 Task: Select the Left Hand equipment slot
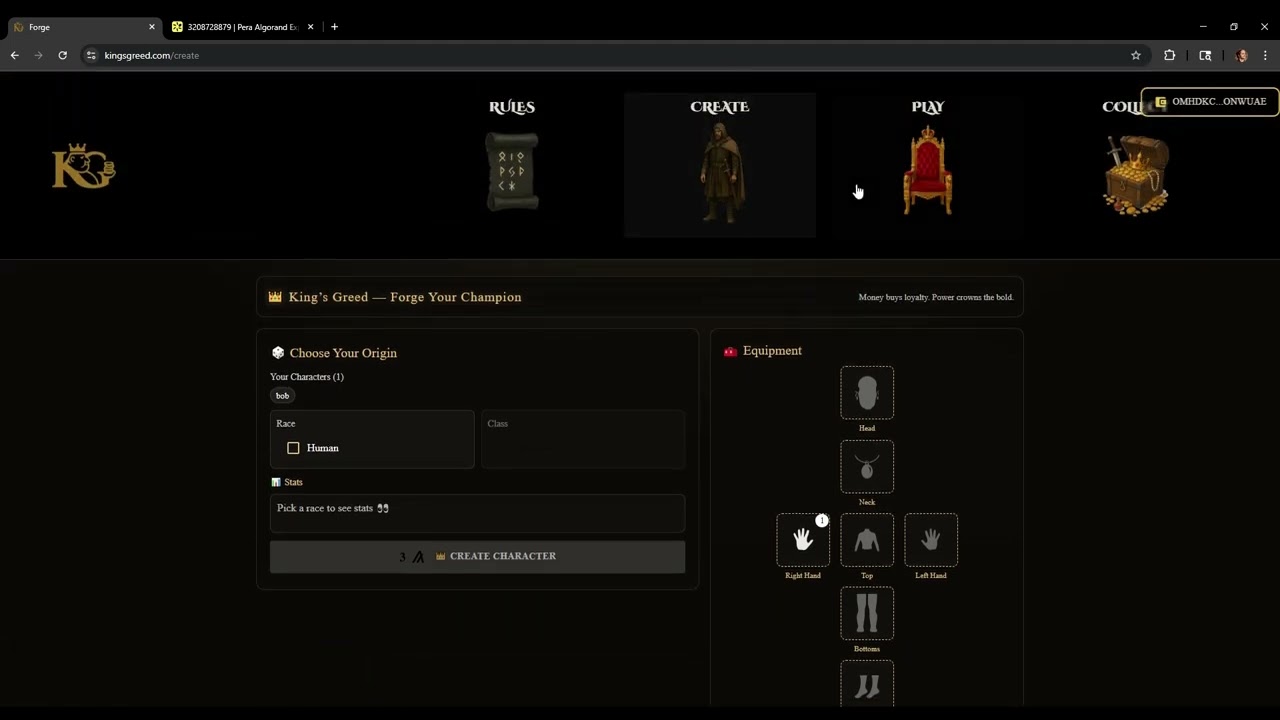click(x=931, y=540)
